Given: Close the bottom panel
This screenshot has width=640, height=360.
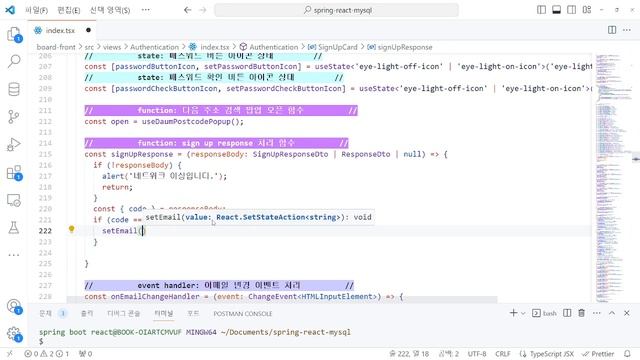Looking at the screenshot, I should click(x=627, y=313).
